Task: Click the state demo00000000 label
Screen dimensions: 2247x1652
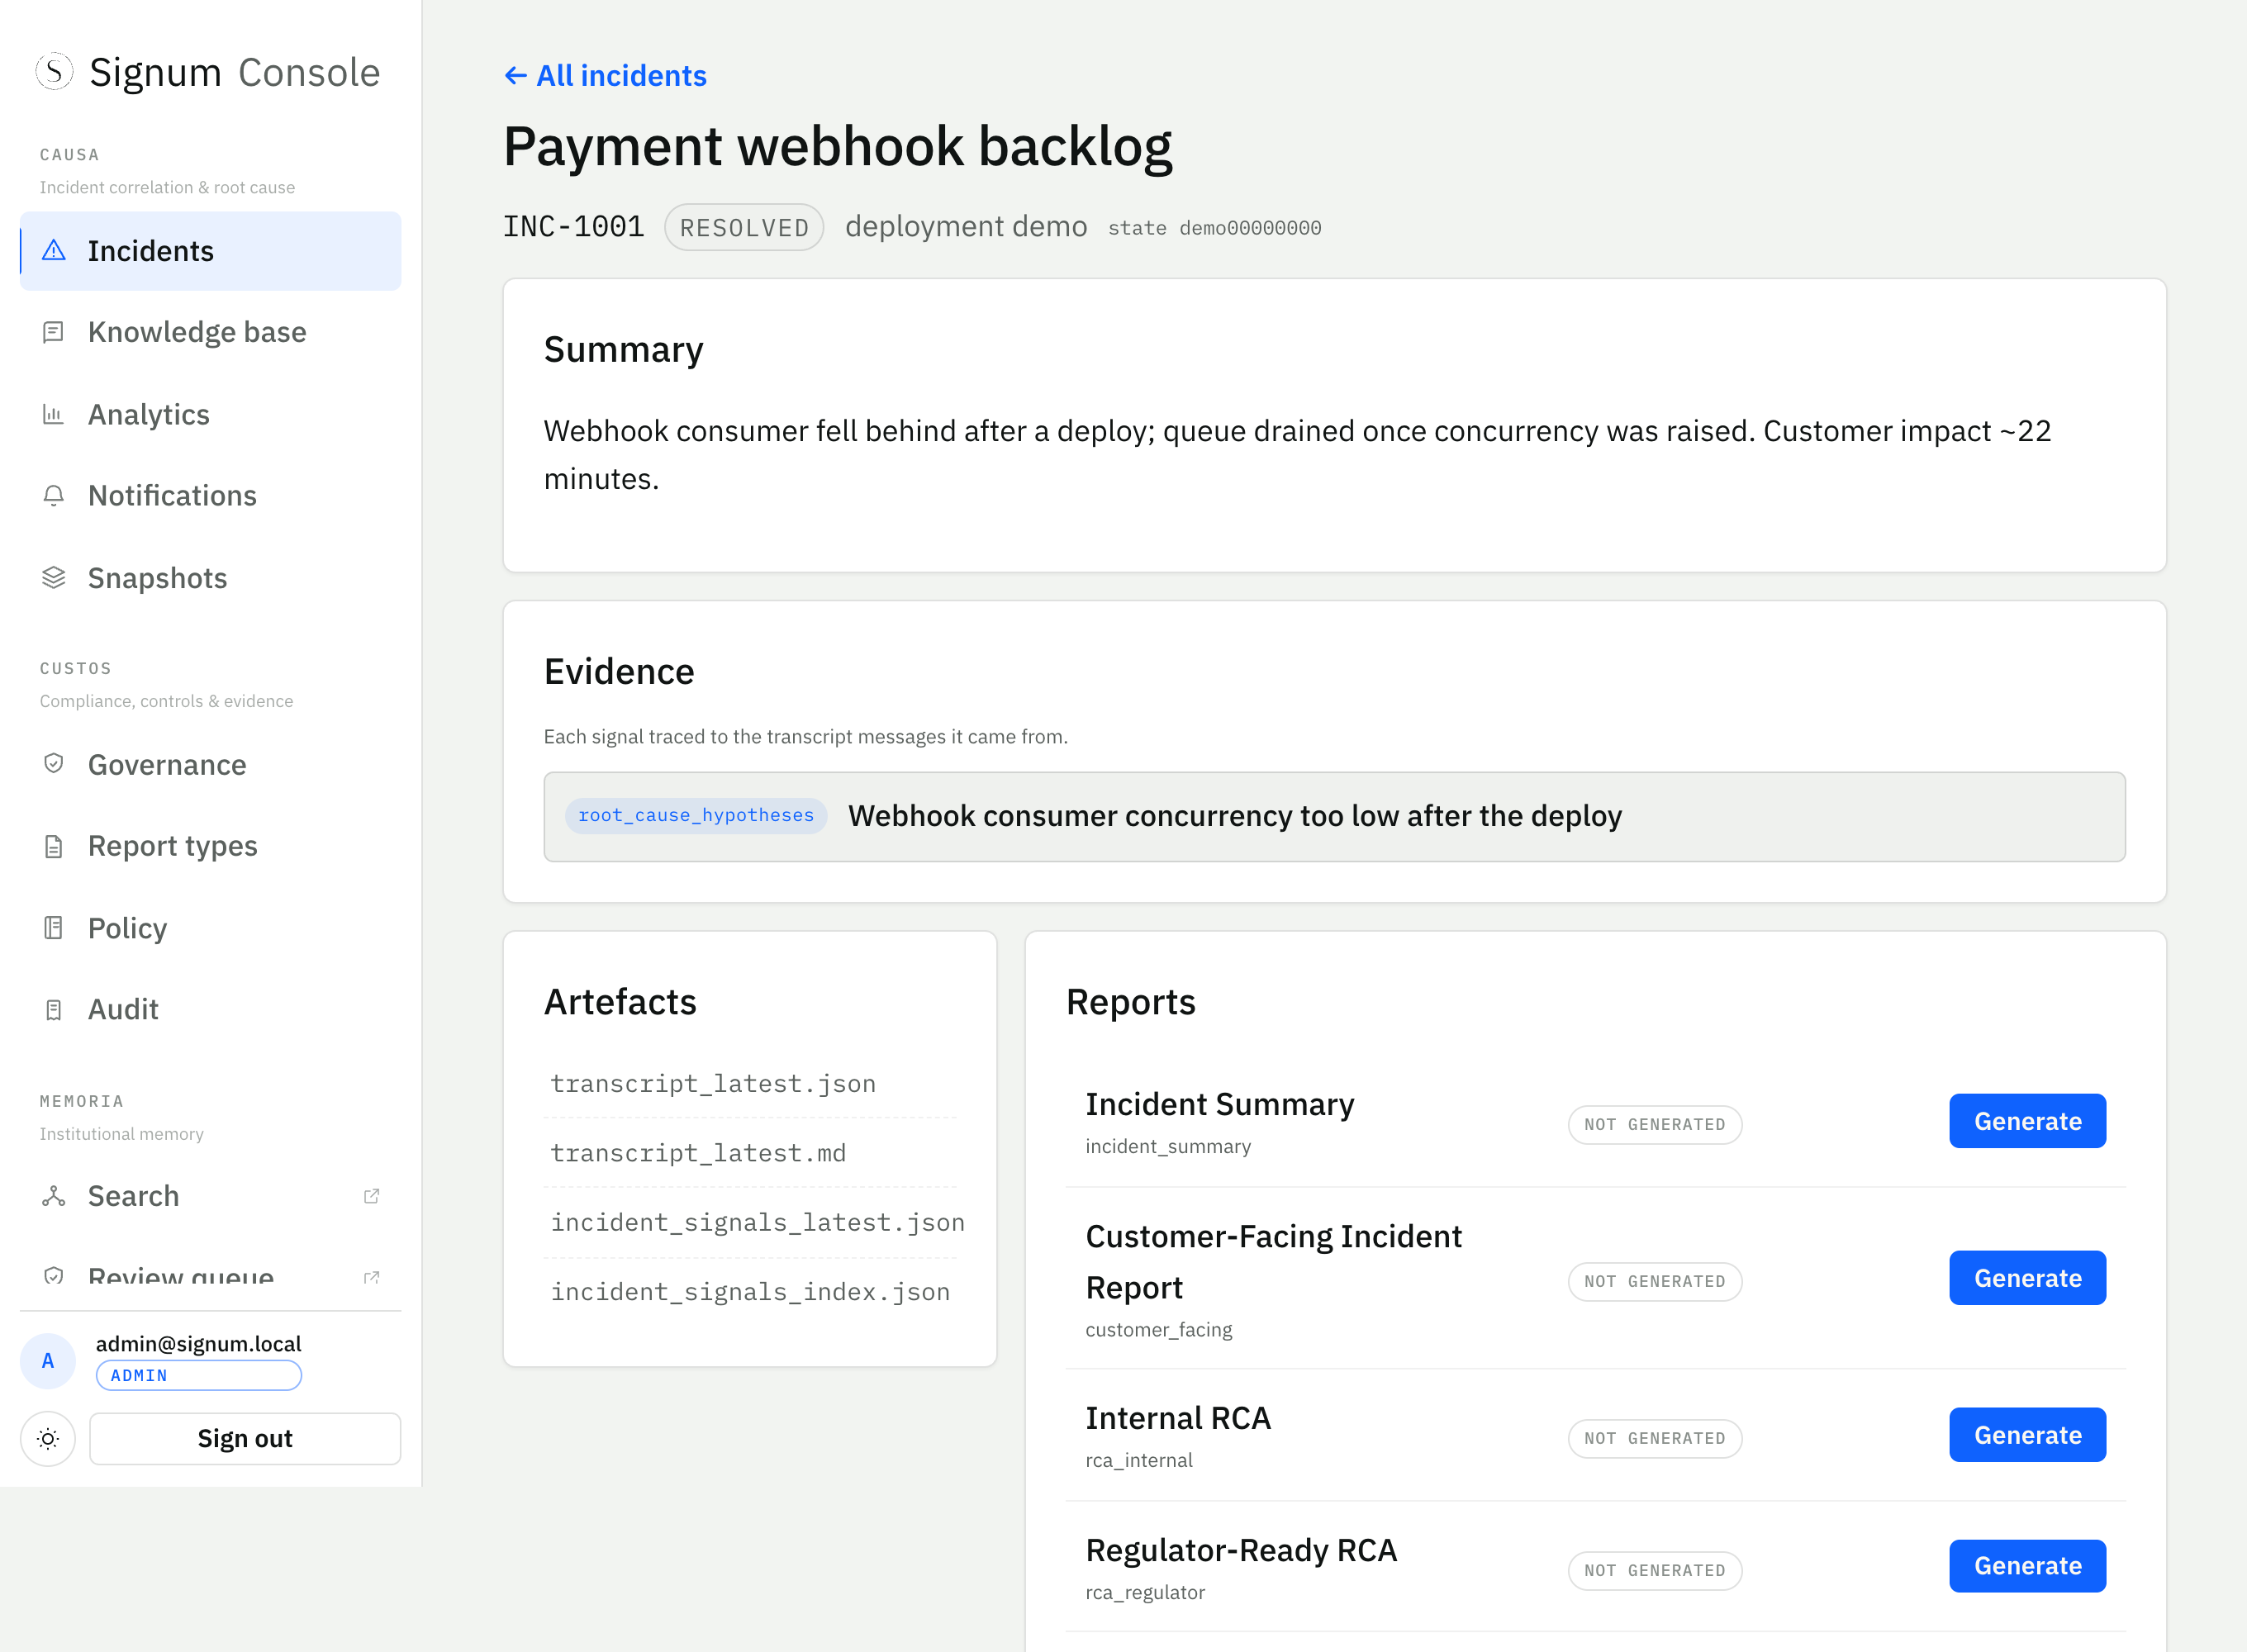Action: coord(1214,228)
